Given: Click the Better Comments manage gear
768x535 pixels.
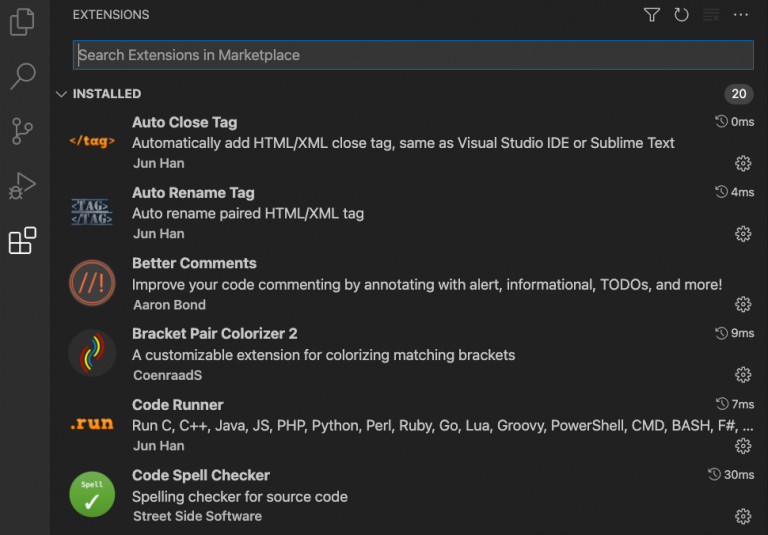Looking at the screenshot, I should click(x=743, y=304).
